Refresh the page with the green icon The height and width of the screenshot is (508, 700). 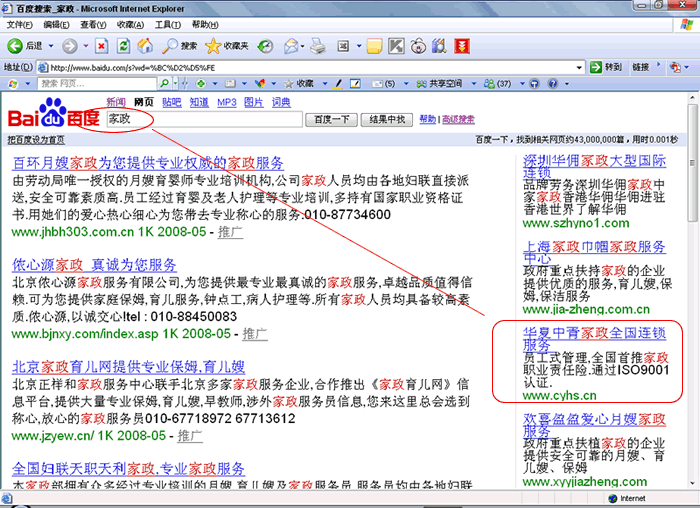point(123,46)
